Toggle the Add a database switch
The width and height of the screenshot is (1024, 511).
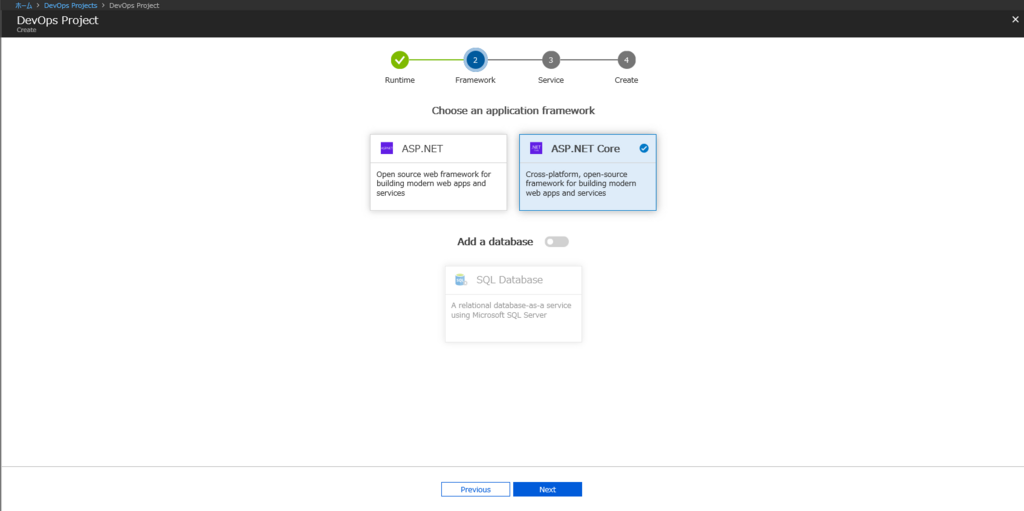click(x=557, y=242)
